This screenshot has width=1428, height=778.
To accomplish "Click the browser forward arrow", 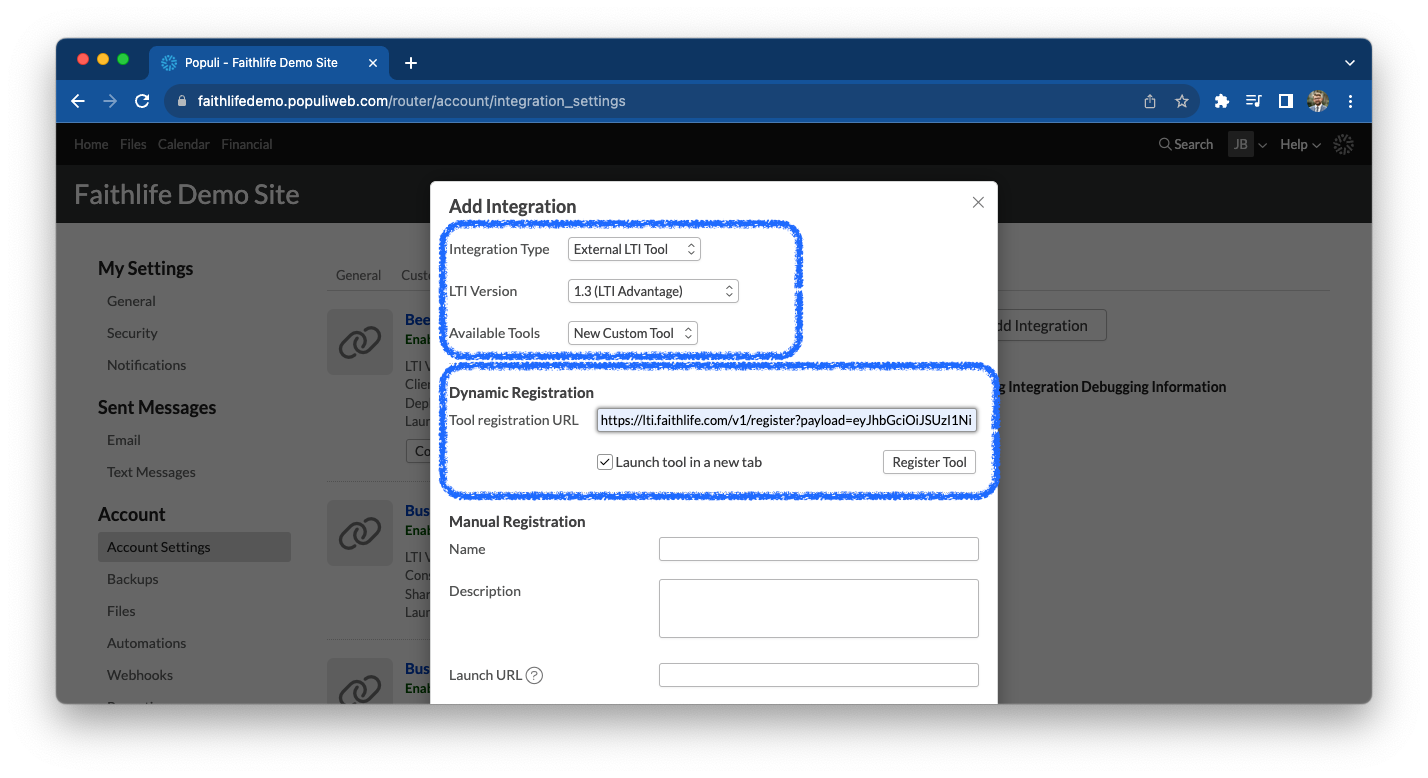I will click(110, 101).
